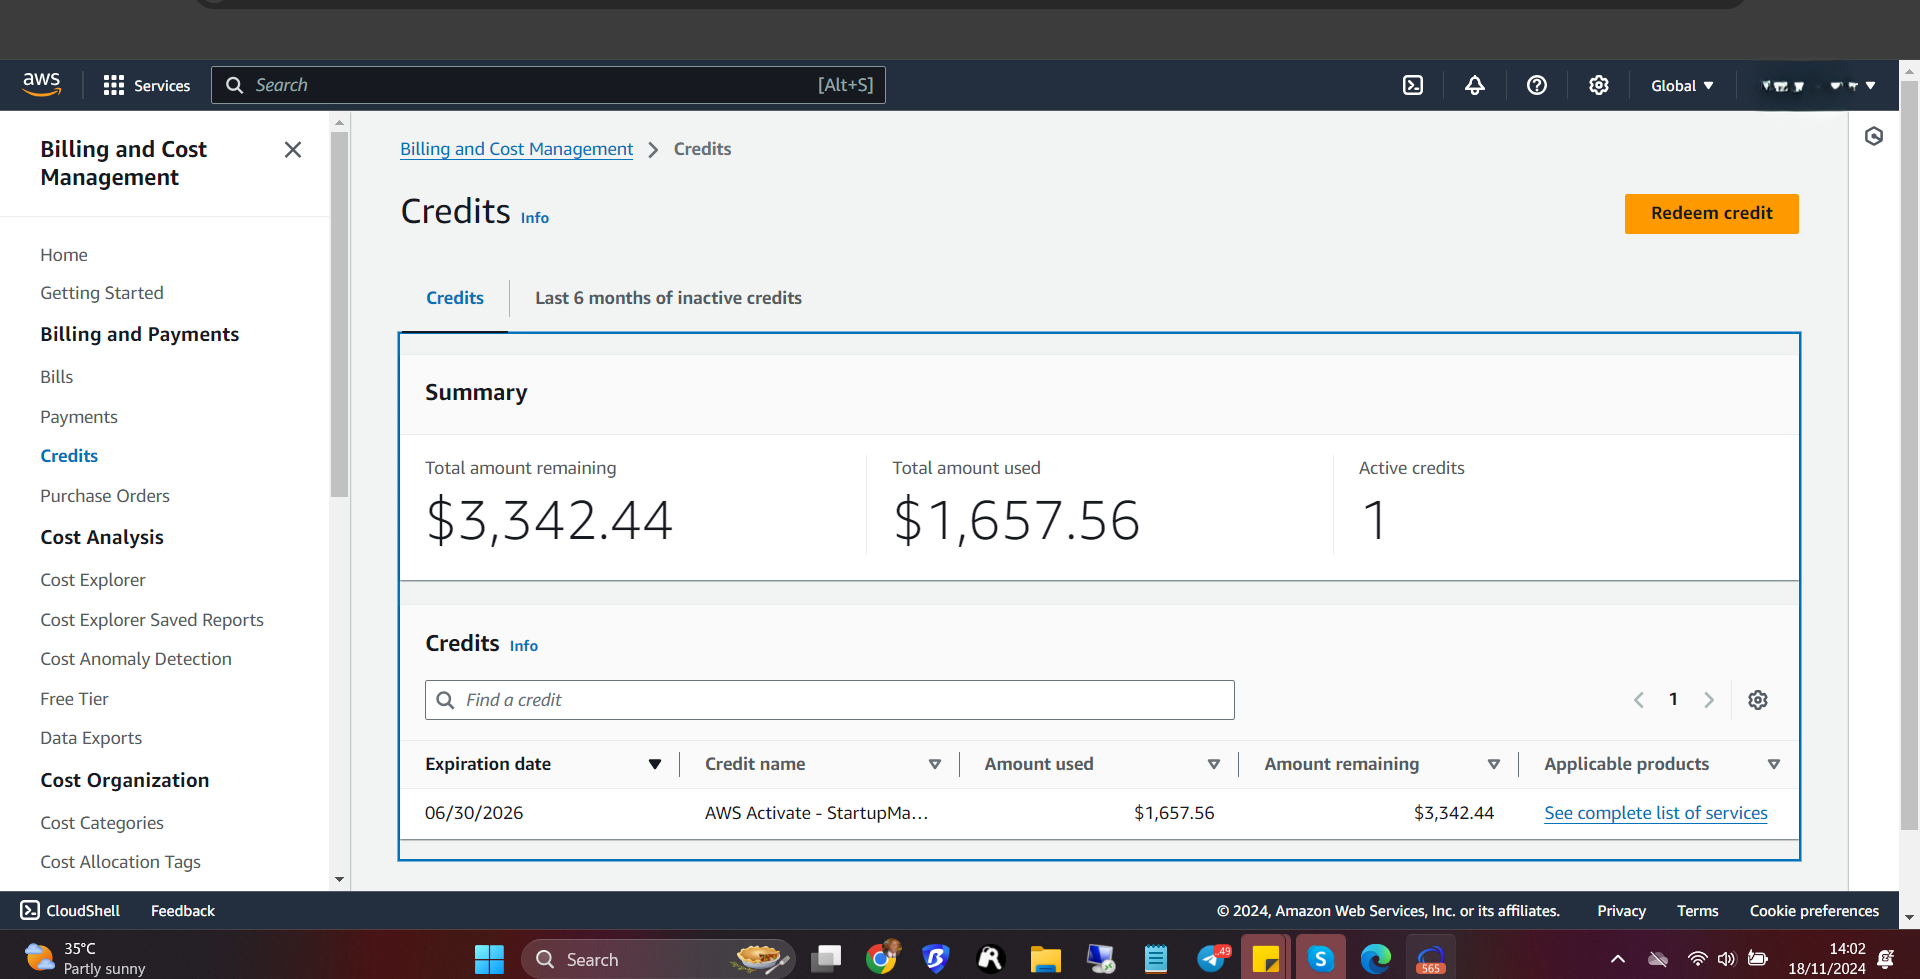Go to Bills in the sidebar
Viewport: 1920px width, 979px height.
(x=57, y=377)
